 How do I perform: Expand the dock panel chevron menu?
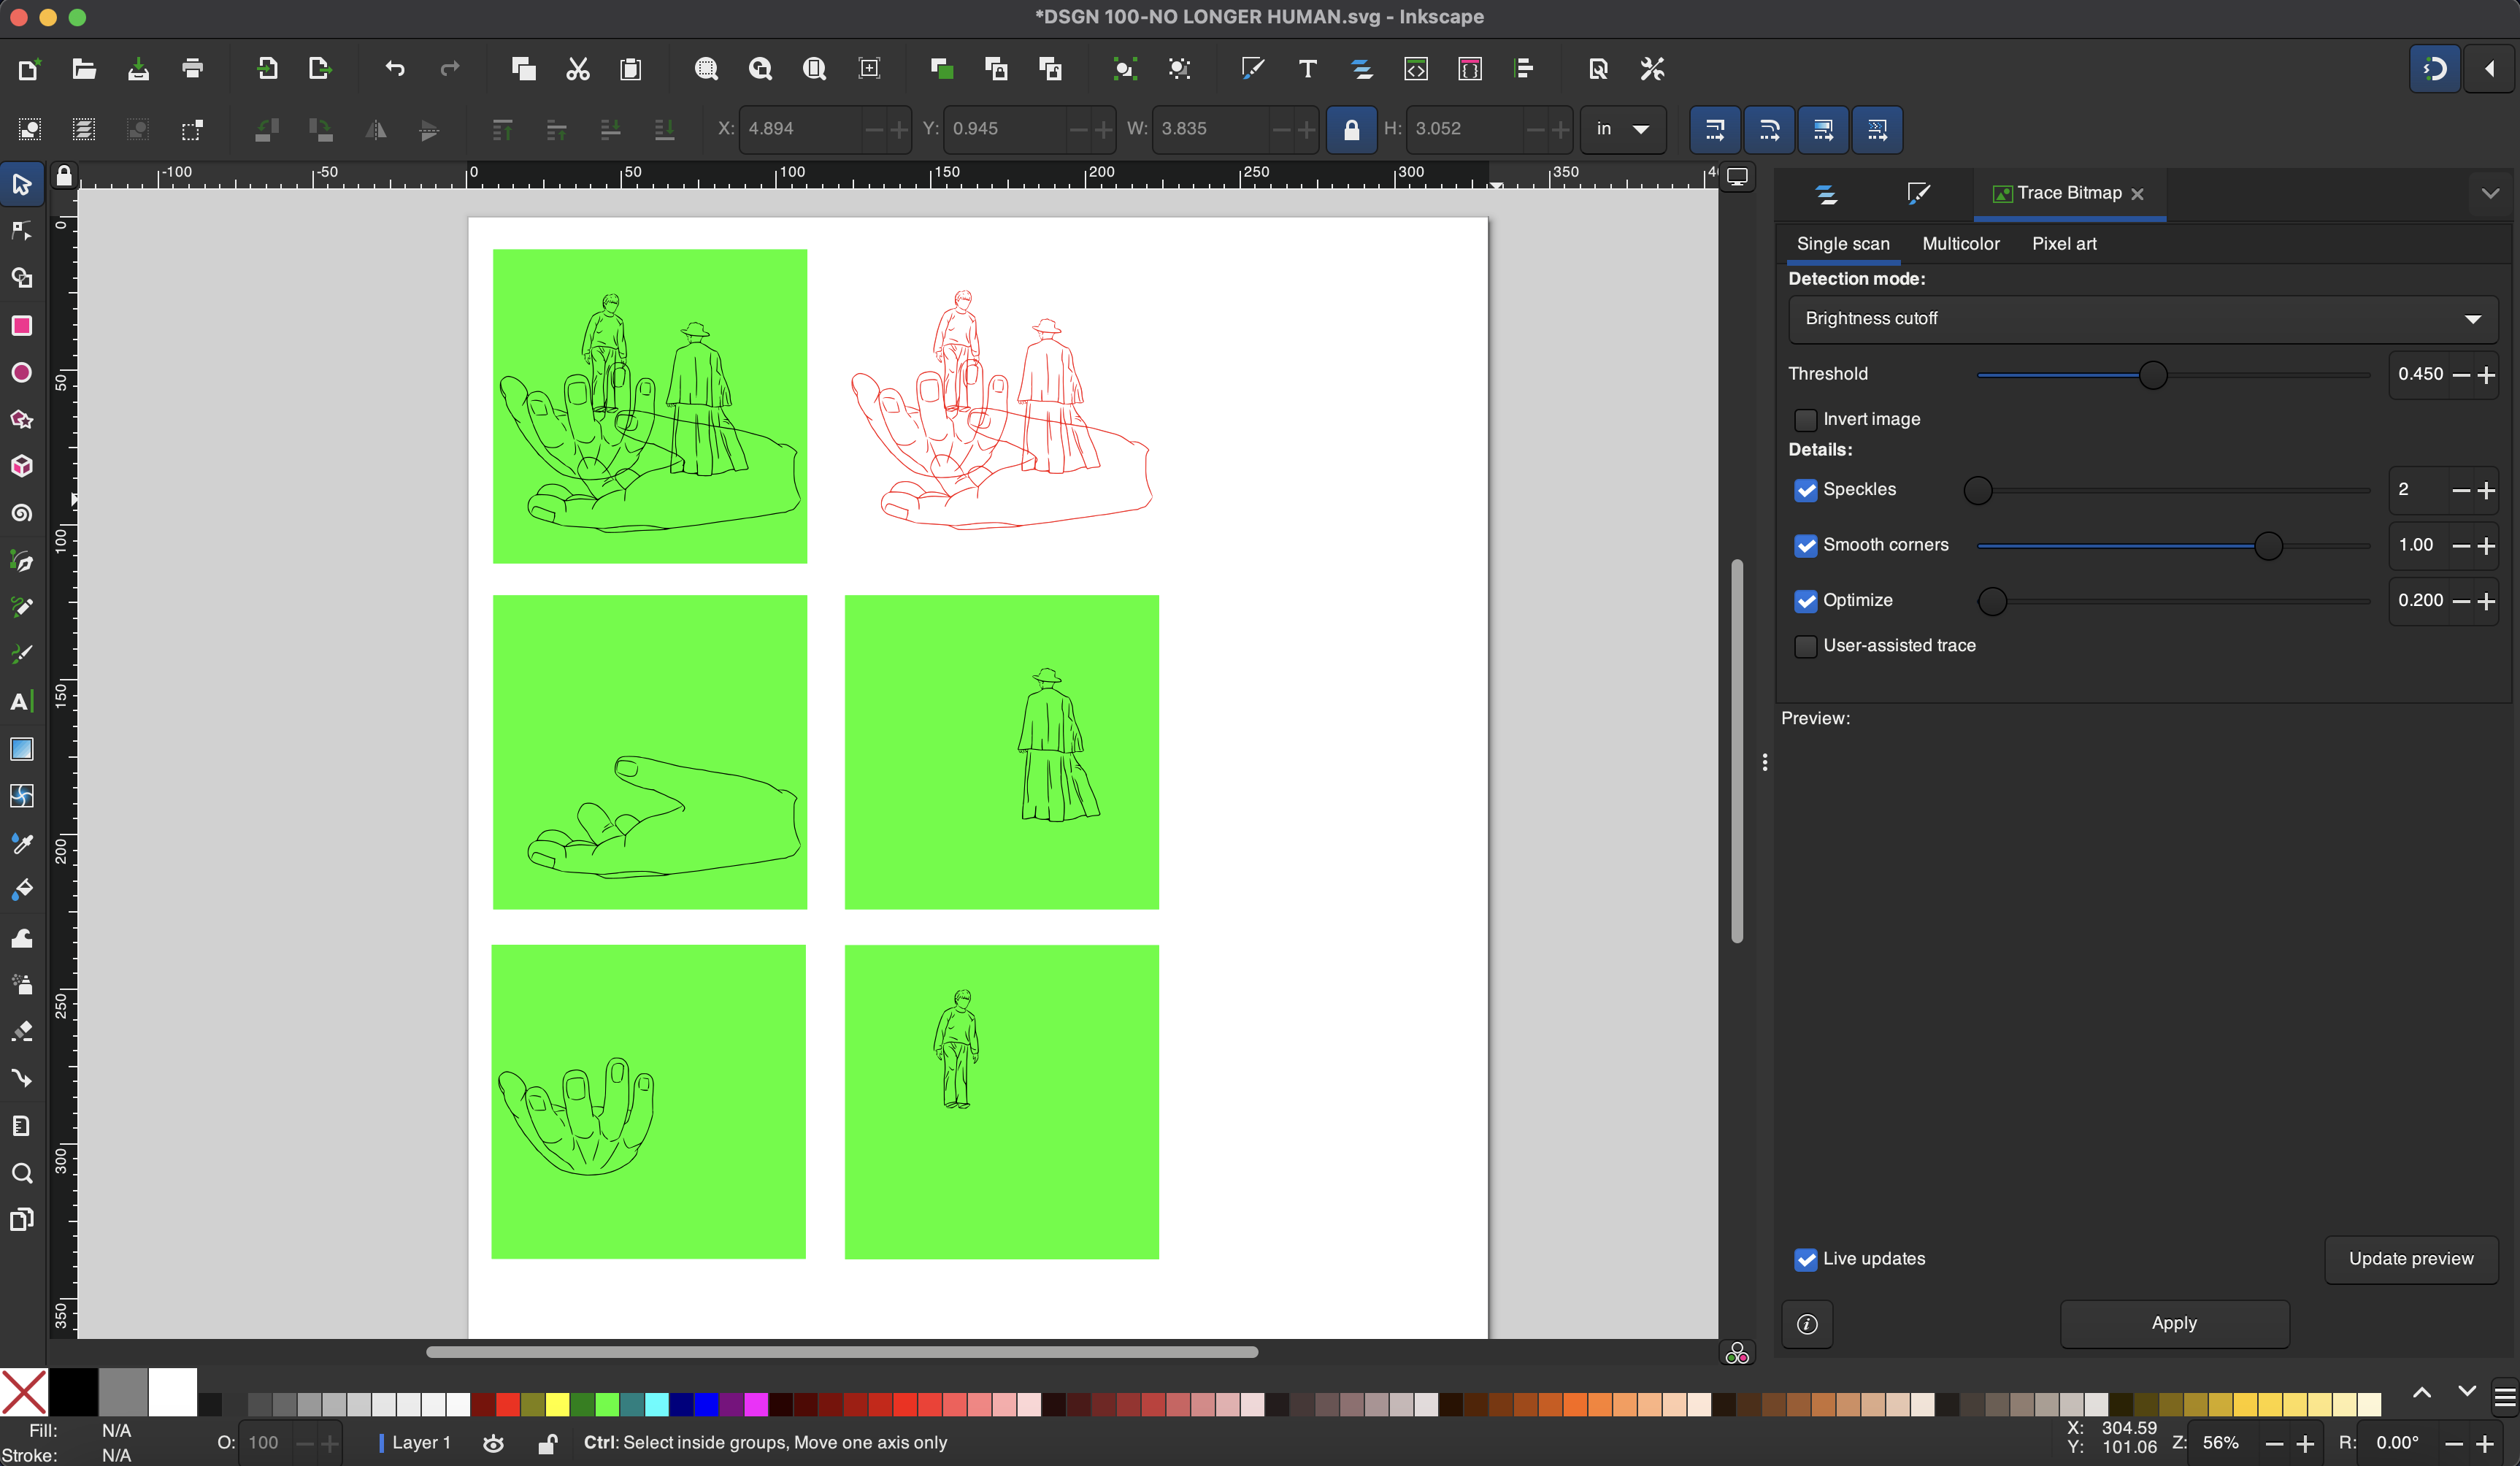click(2490, 194)
